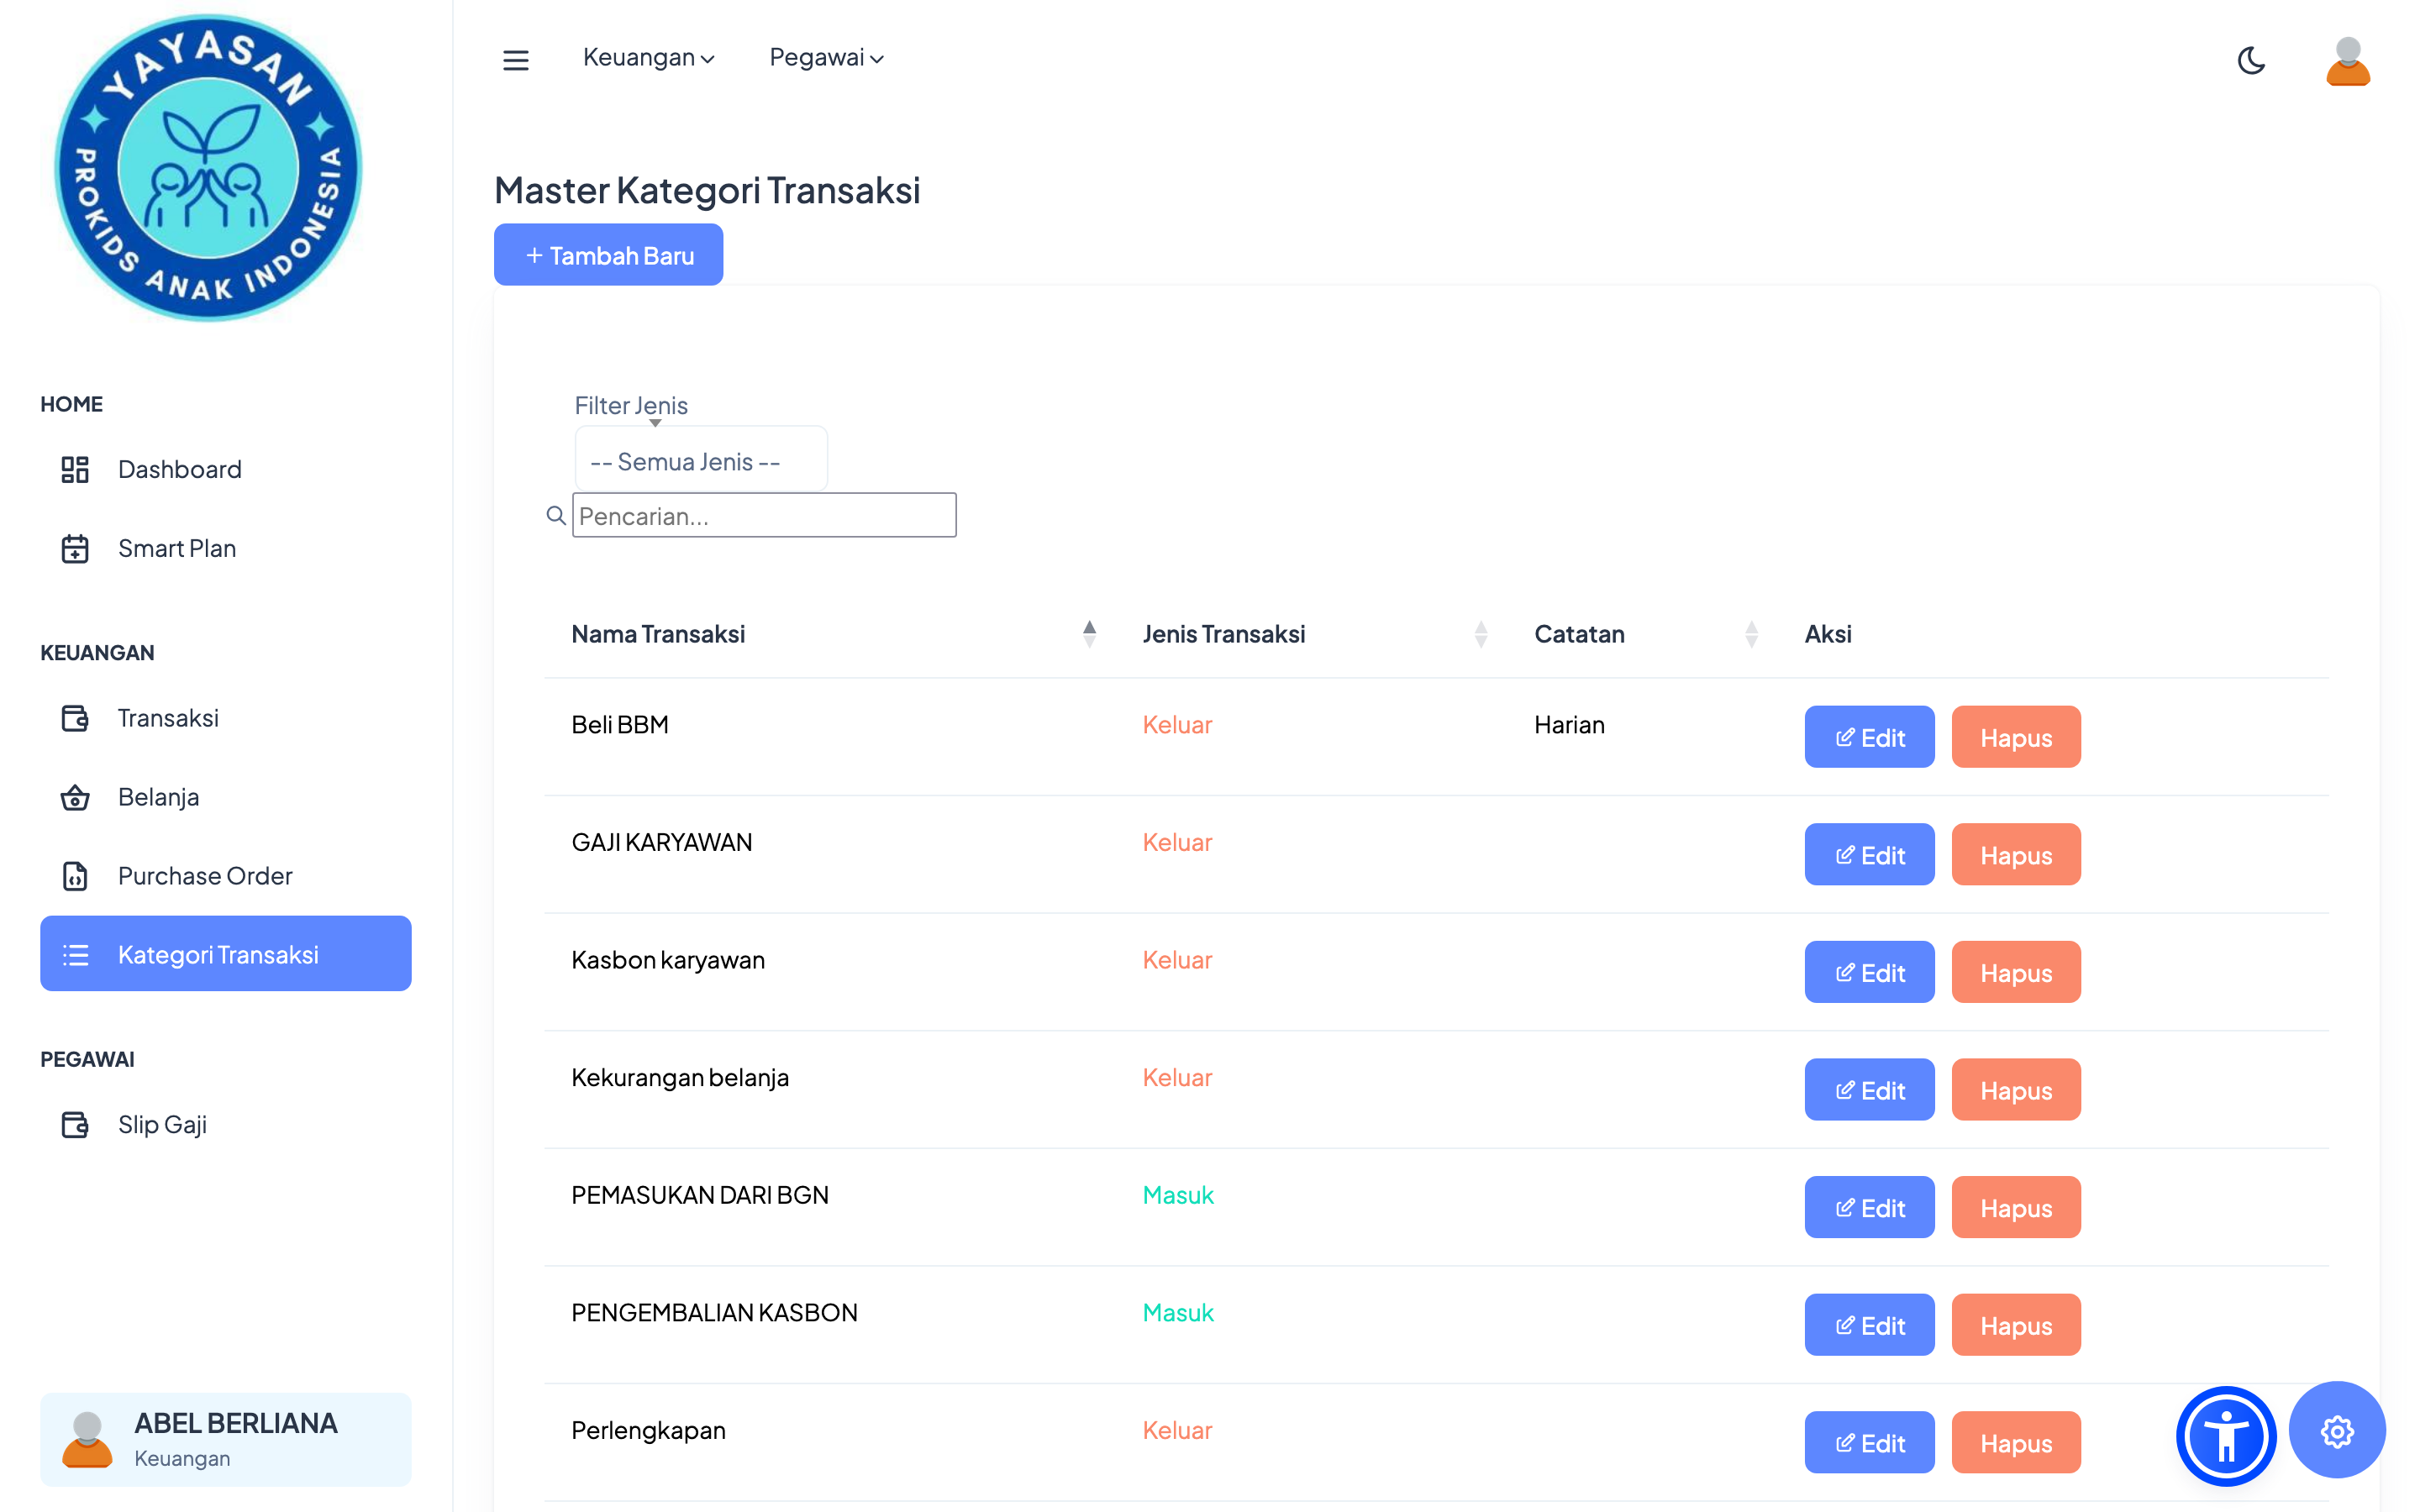Click the hamburger menu icon

(x=515, y=60)
